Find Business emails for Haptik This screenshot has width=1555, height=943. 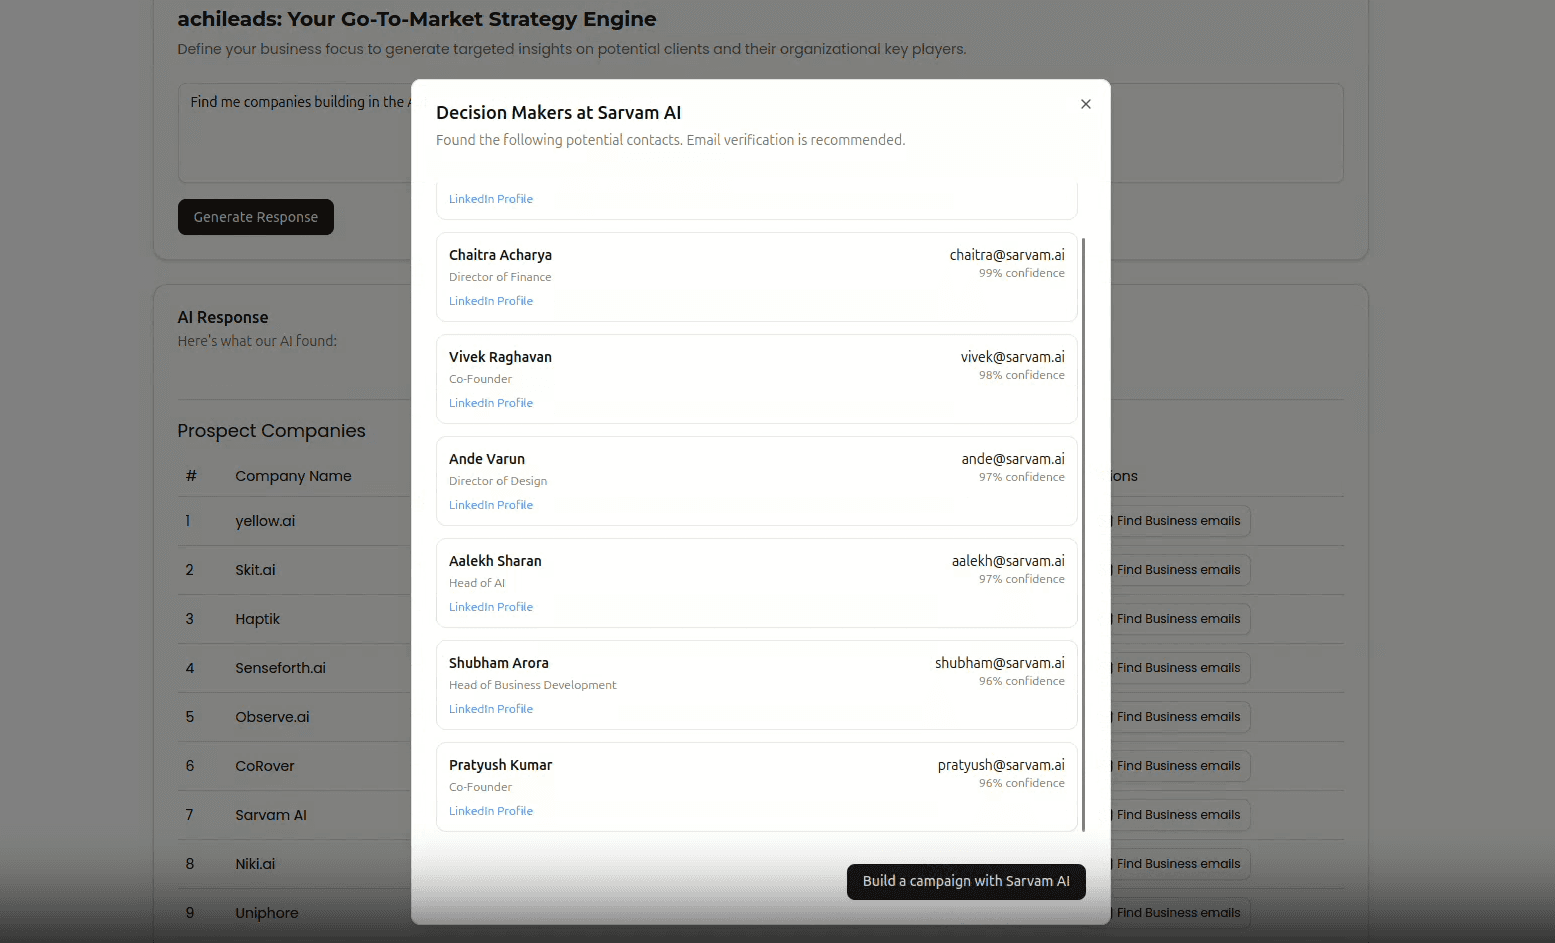click(1178, 618)
